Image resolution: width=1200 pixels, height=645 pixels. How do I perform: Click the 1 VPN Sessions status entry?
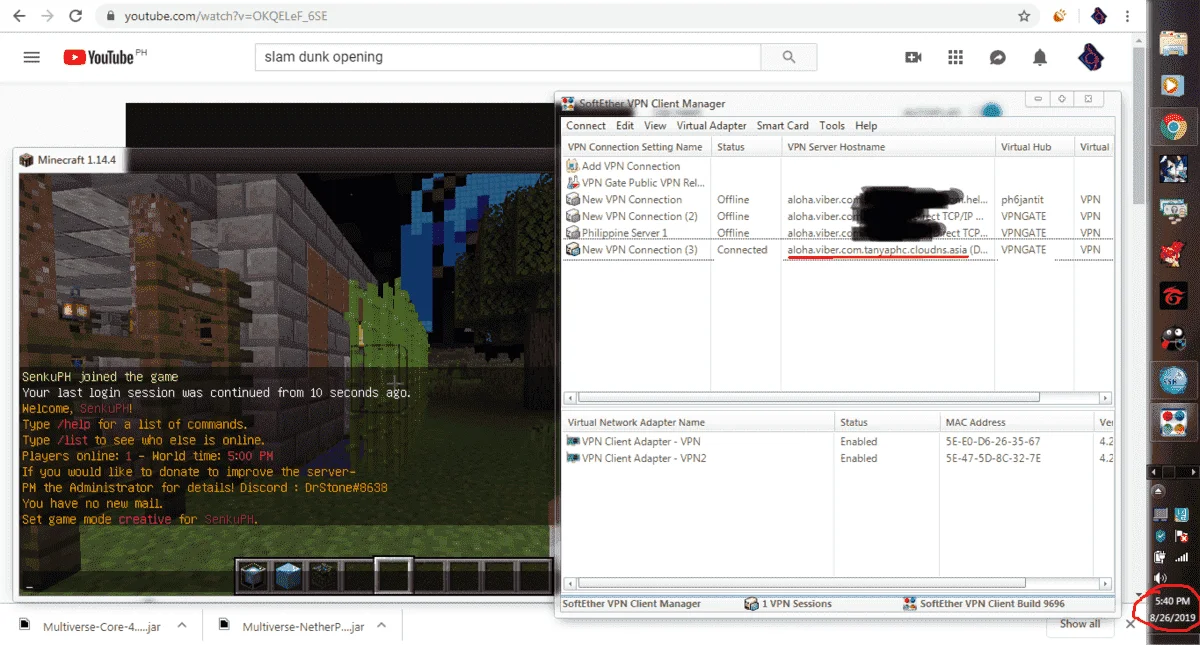[787, 604]
